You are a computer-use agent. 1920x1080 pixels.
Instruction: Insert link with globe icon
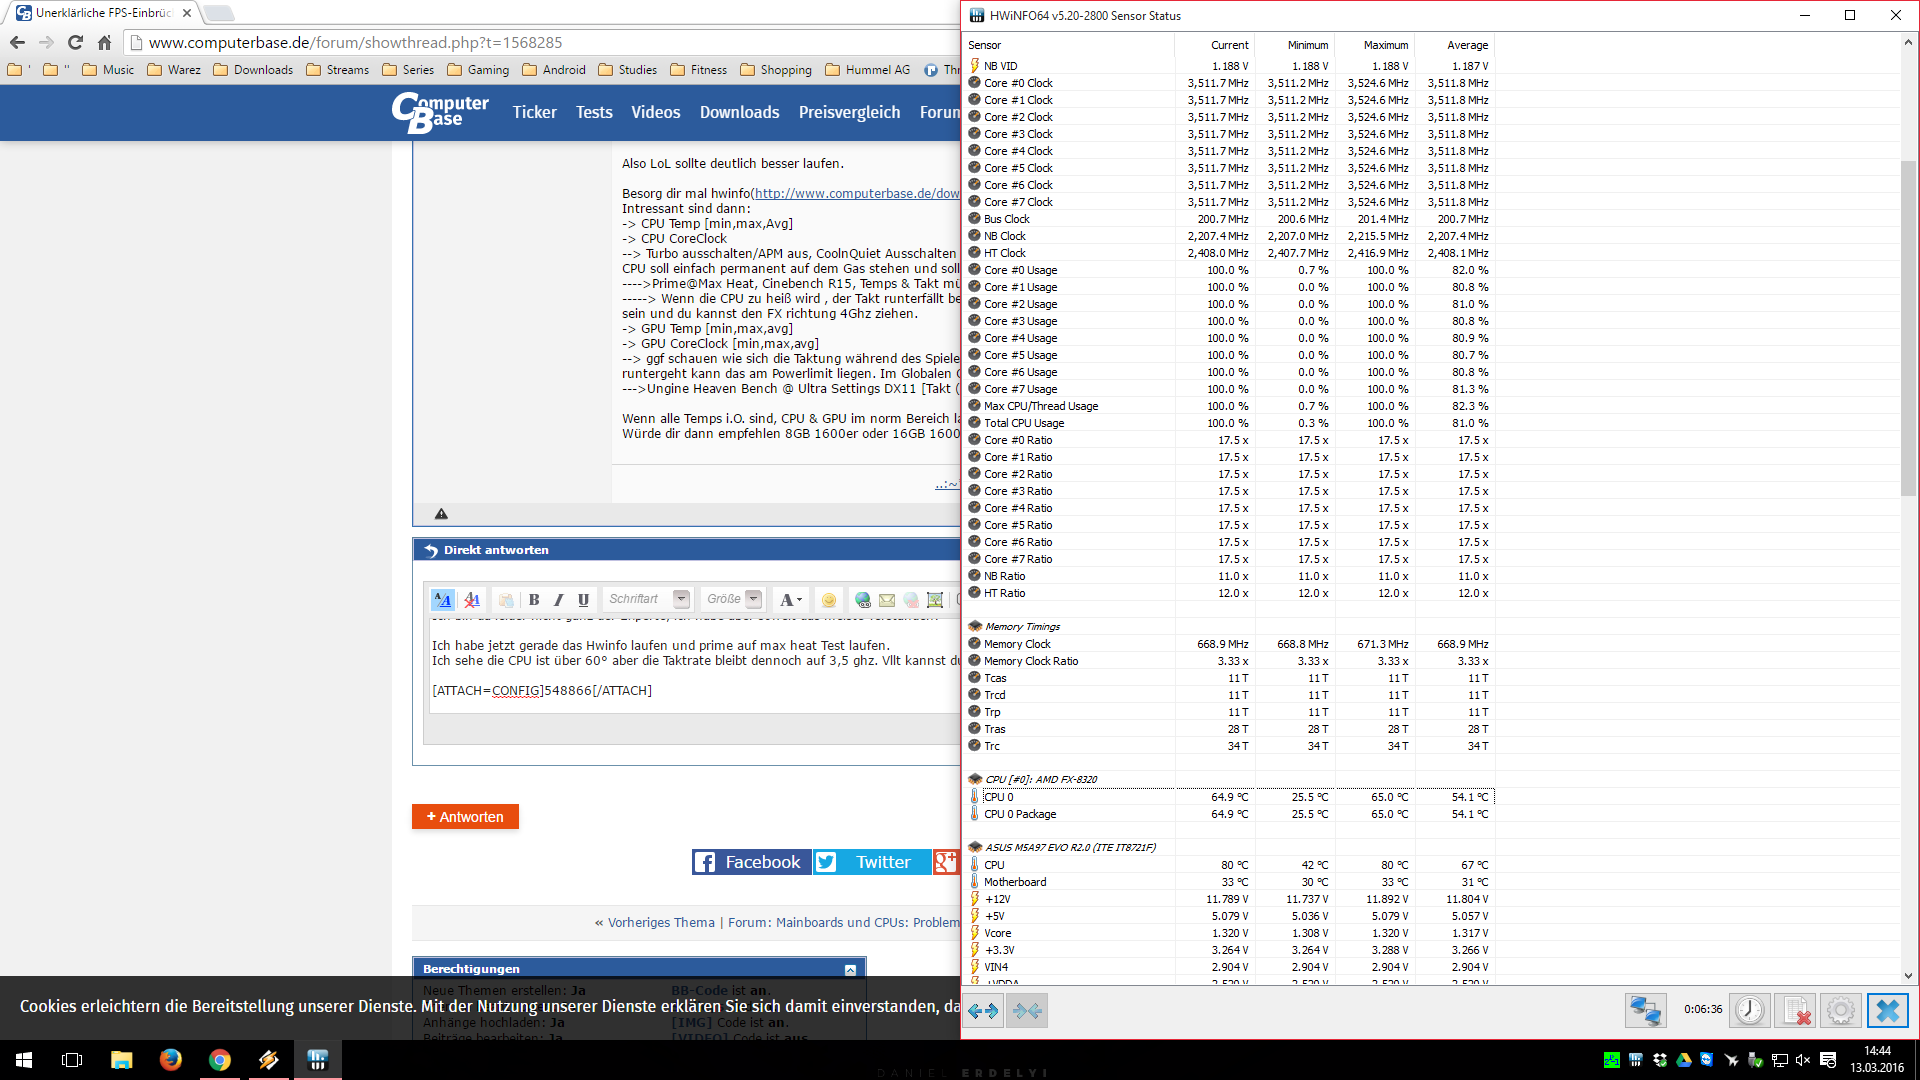(862, 600)
